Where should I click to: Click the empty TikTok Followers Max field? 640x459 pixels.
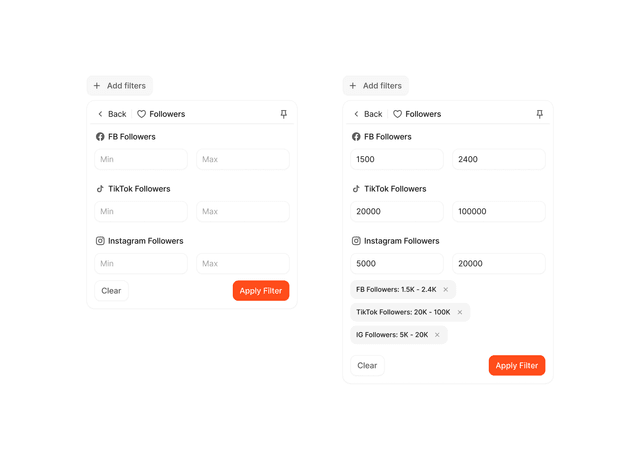[243, 211]
